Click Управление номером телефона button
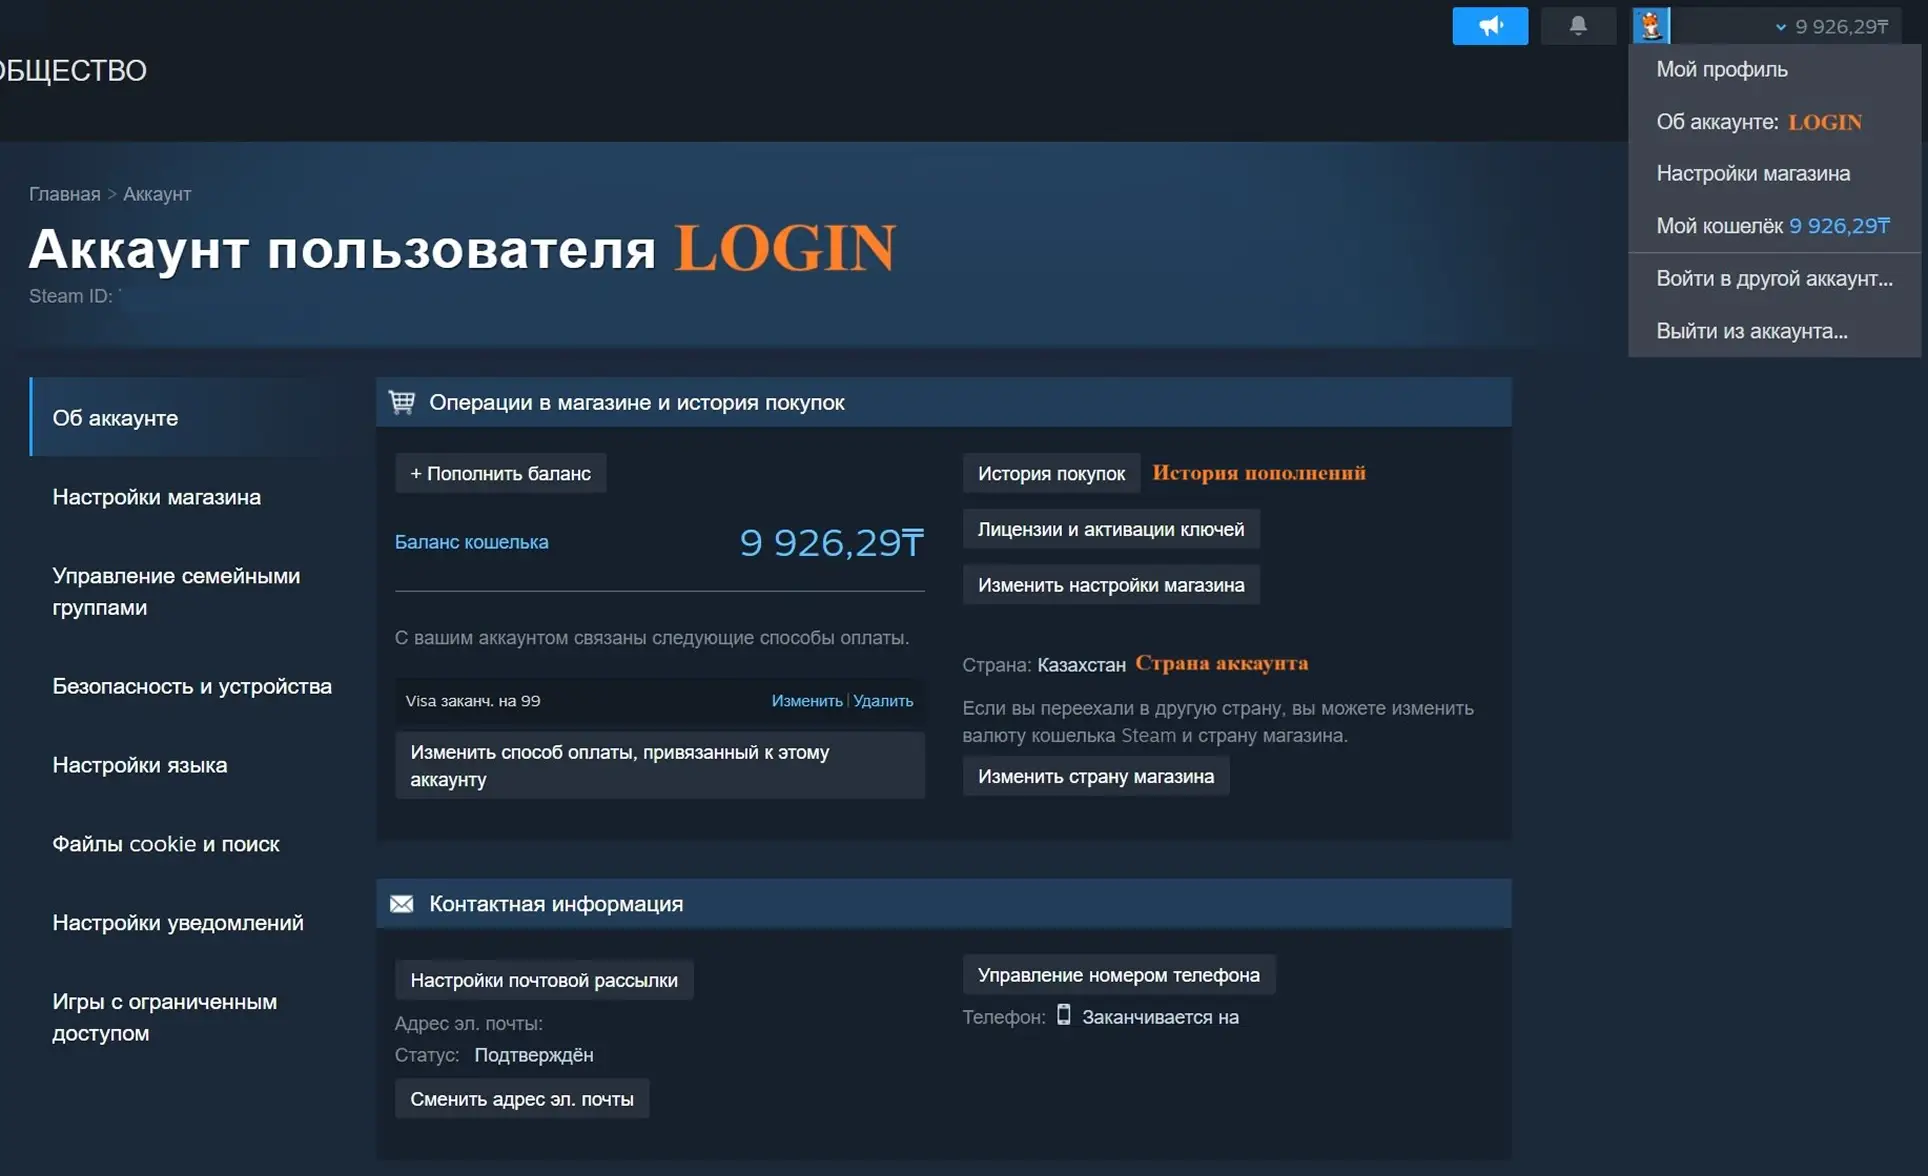 tap(1119, 975)
